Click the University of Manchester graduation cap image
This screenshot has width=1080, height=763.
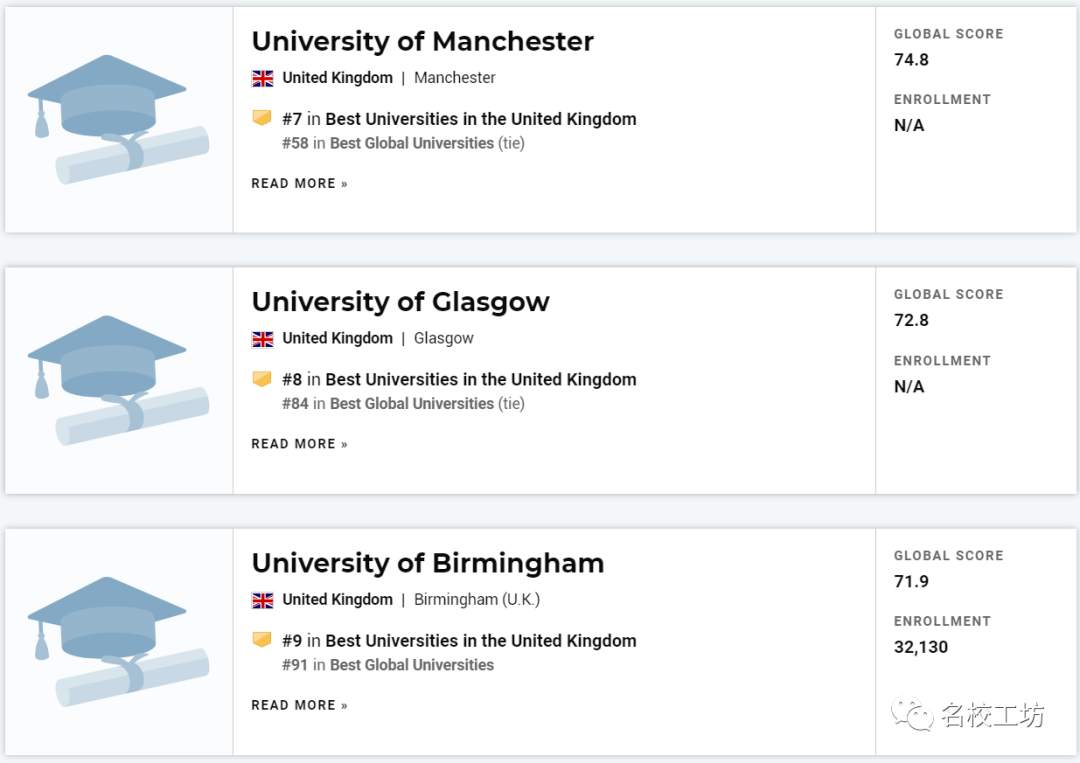[118, 120]
